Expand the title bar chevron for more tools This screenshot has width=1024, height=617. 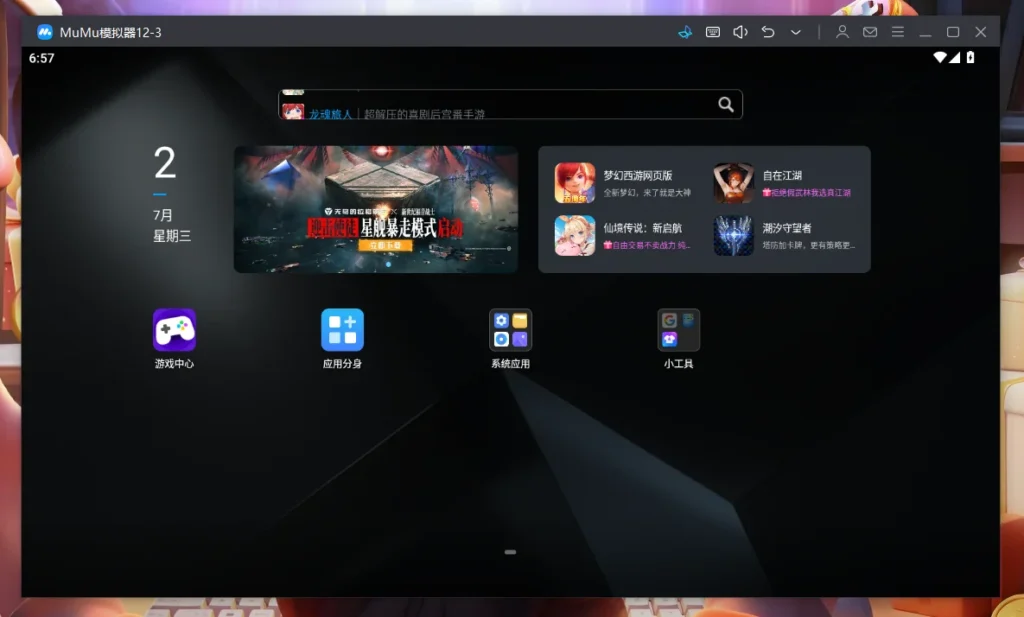(796, 32)
